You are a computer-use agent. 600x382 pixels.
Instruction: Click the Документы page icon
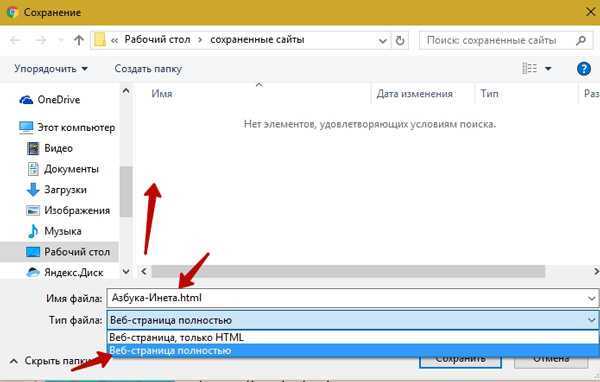point(33,169)
